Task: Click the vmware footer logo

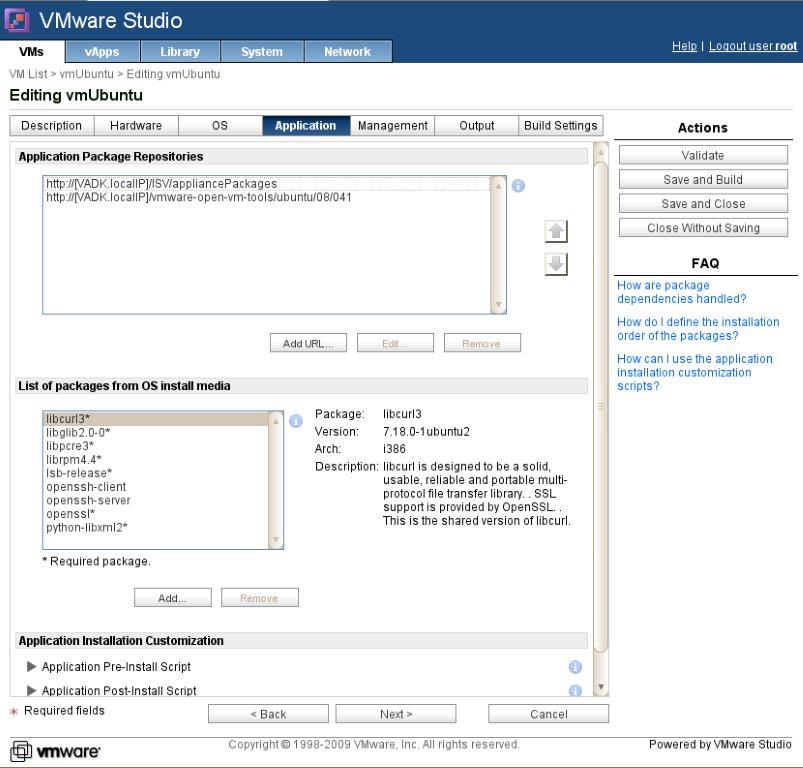Action: tap(55, 751)
